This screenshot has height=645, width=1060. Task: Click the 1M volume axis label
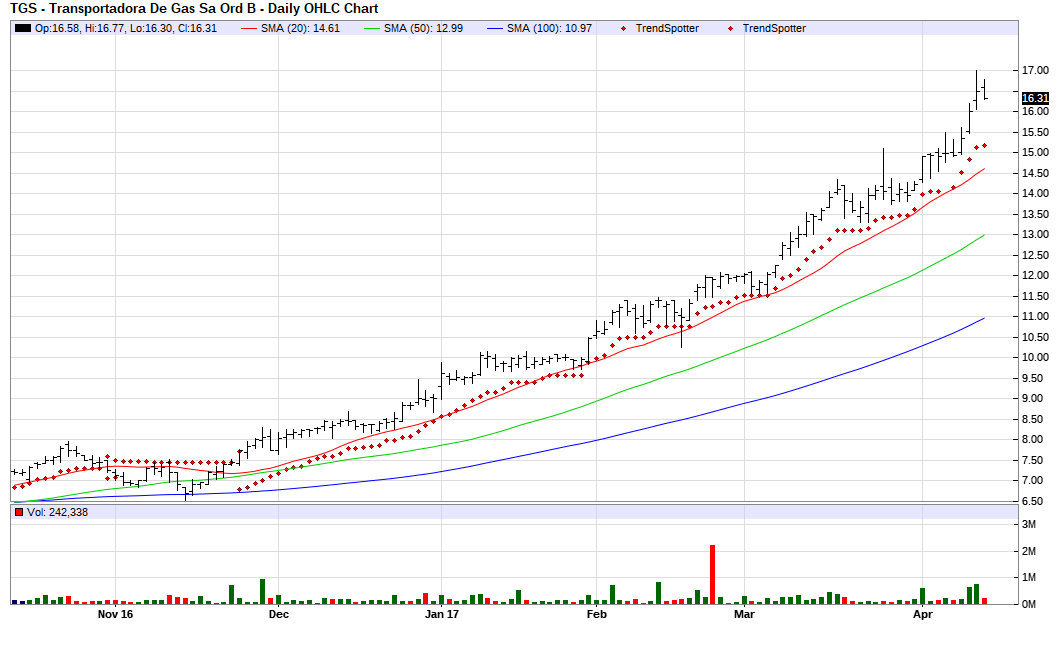[x=1028, y=577]
